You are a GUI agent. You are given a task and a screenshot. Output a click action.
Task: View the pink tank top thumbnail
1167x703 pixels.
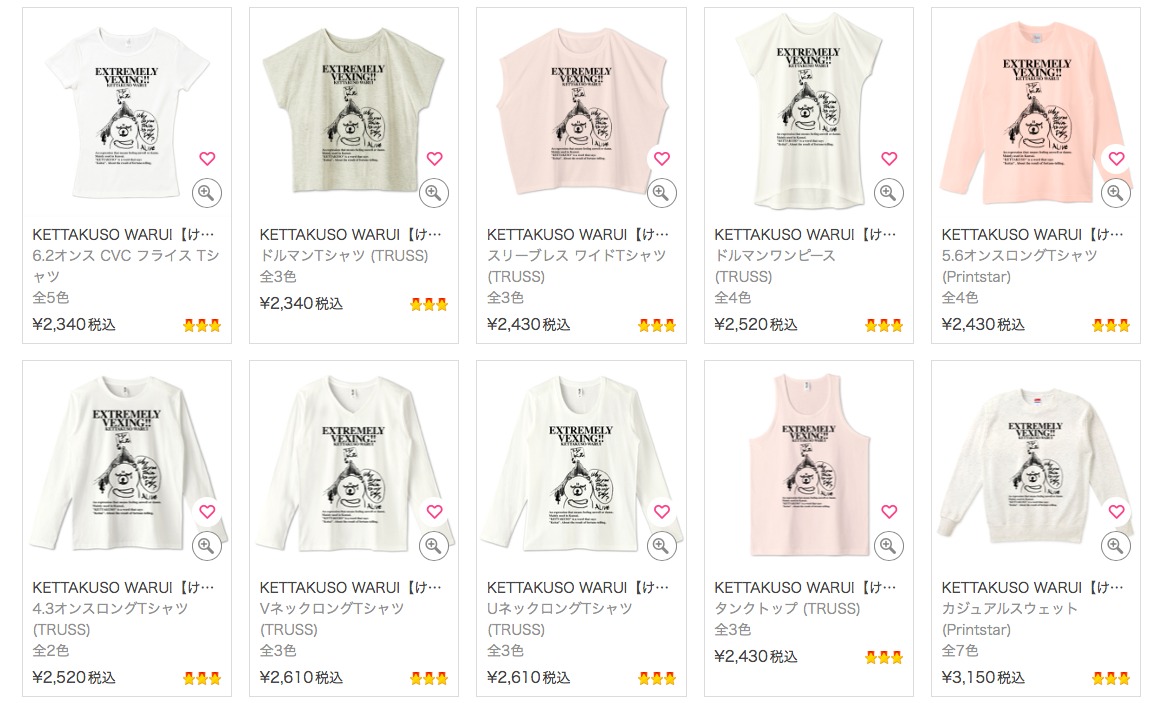coord(808,465)
